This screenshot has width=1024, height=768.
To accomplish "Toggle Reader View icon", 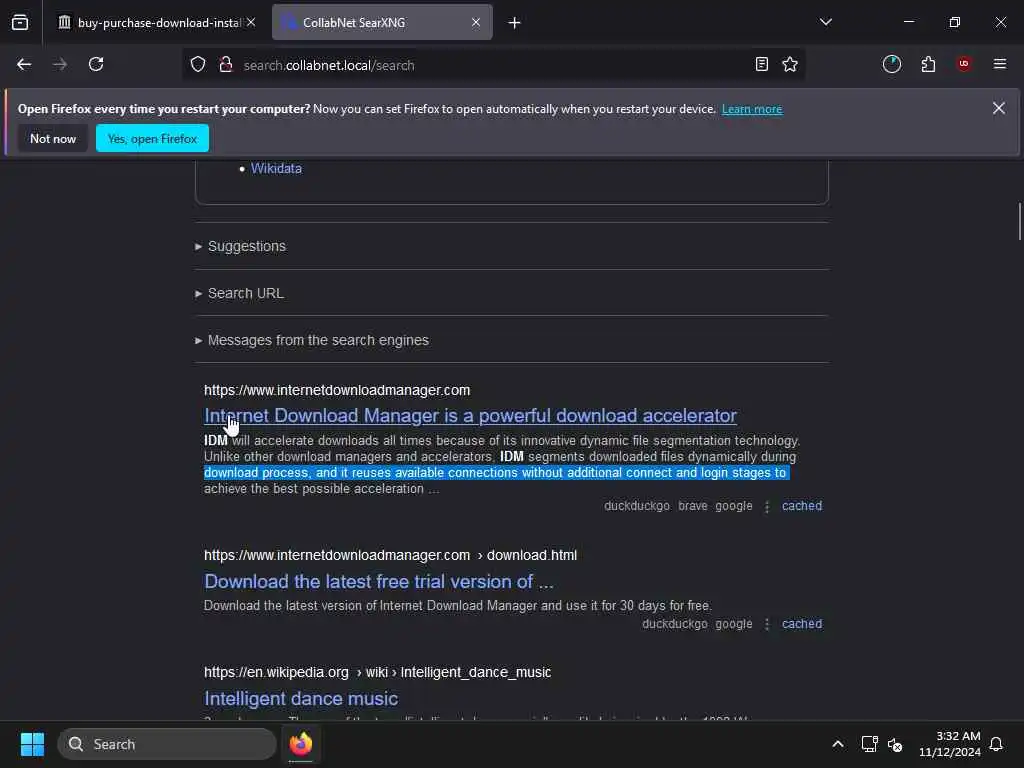I will [761, 64].
